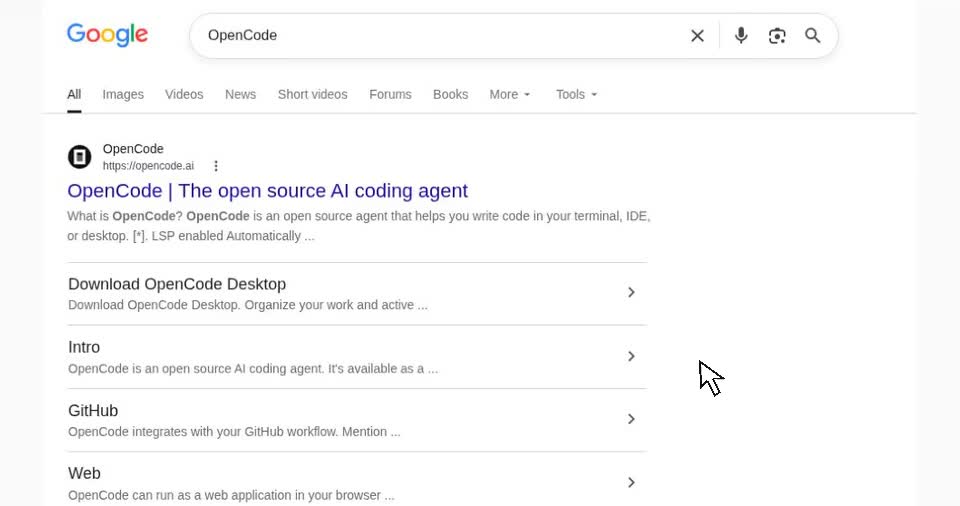Click the OpenCode site favicon
This screenshot has width=960, height=506.
coord(80,157)
